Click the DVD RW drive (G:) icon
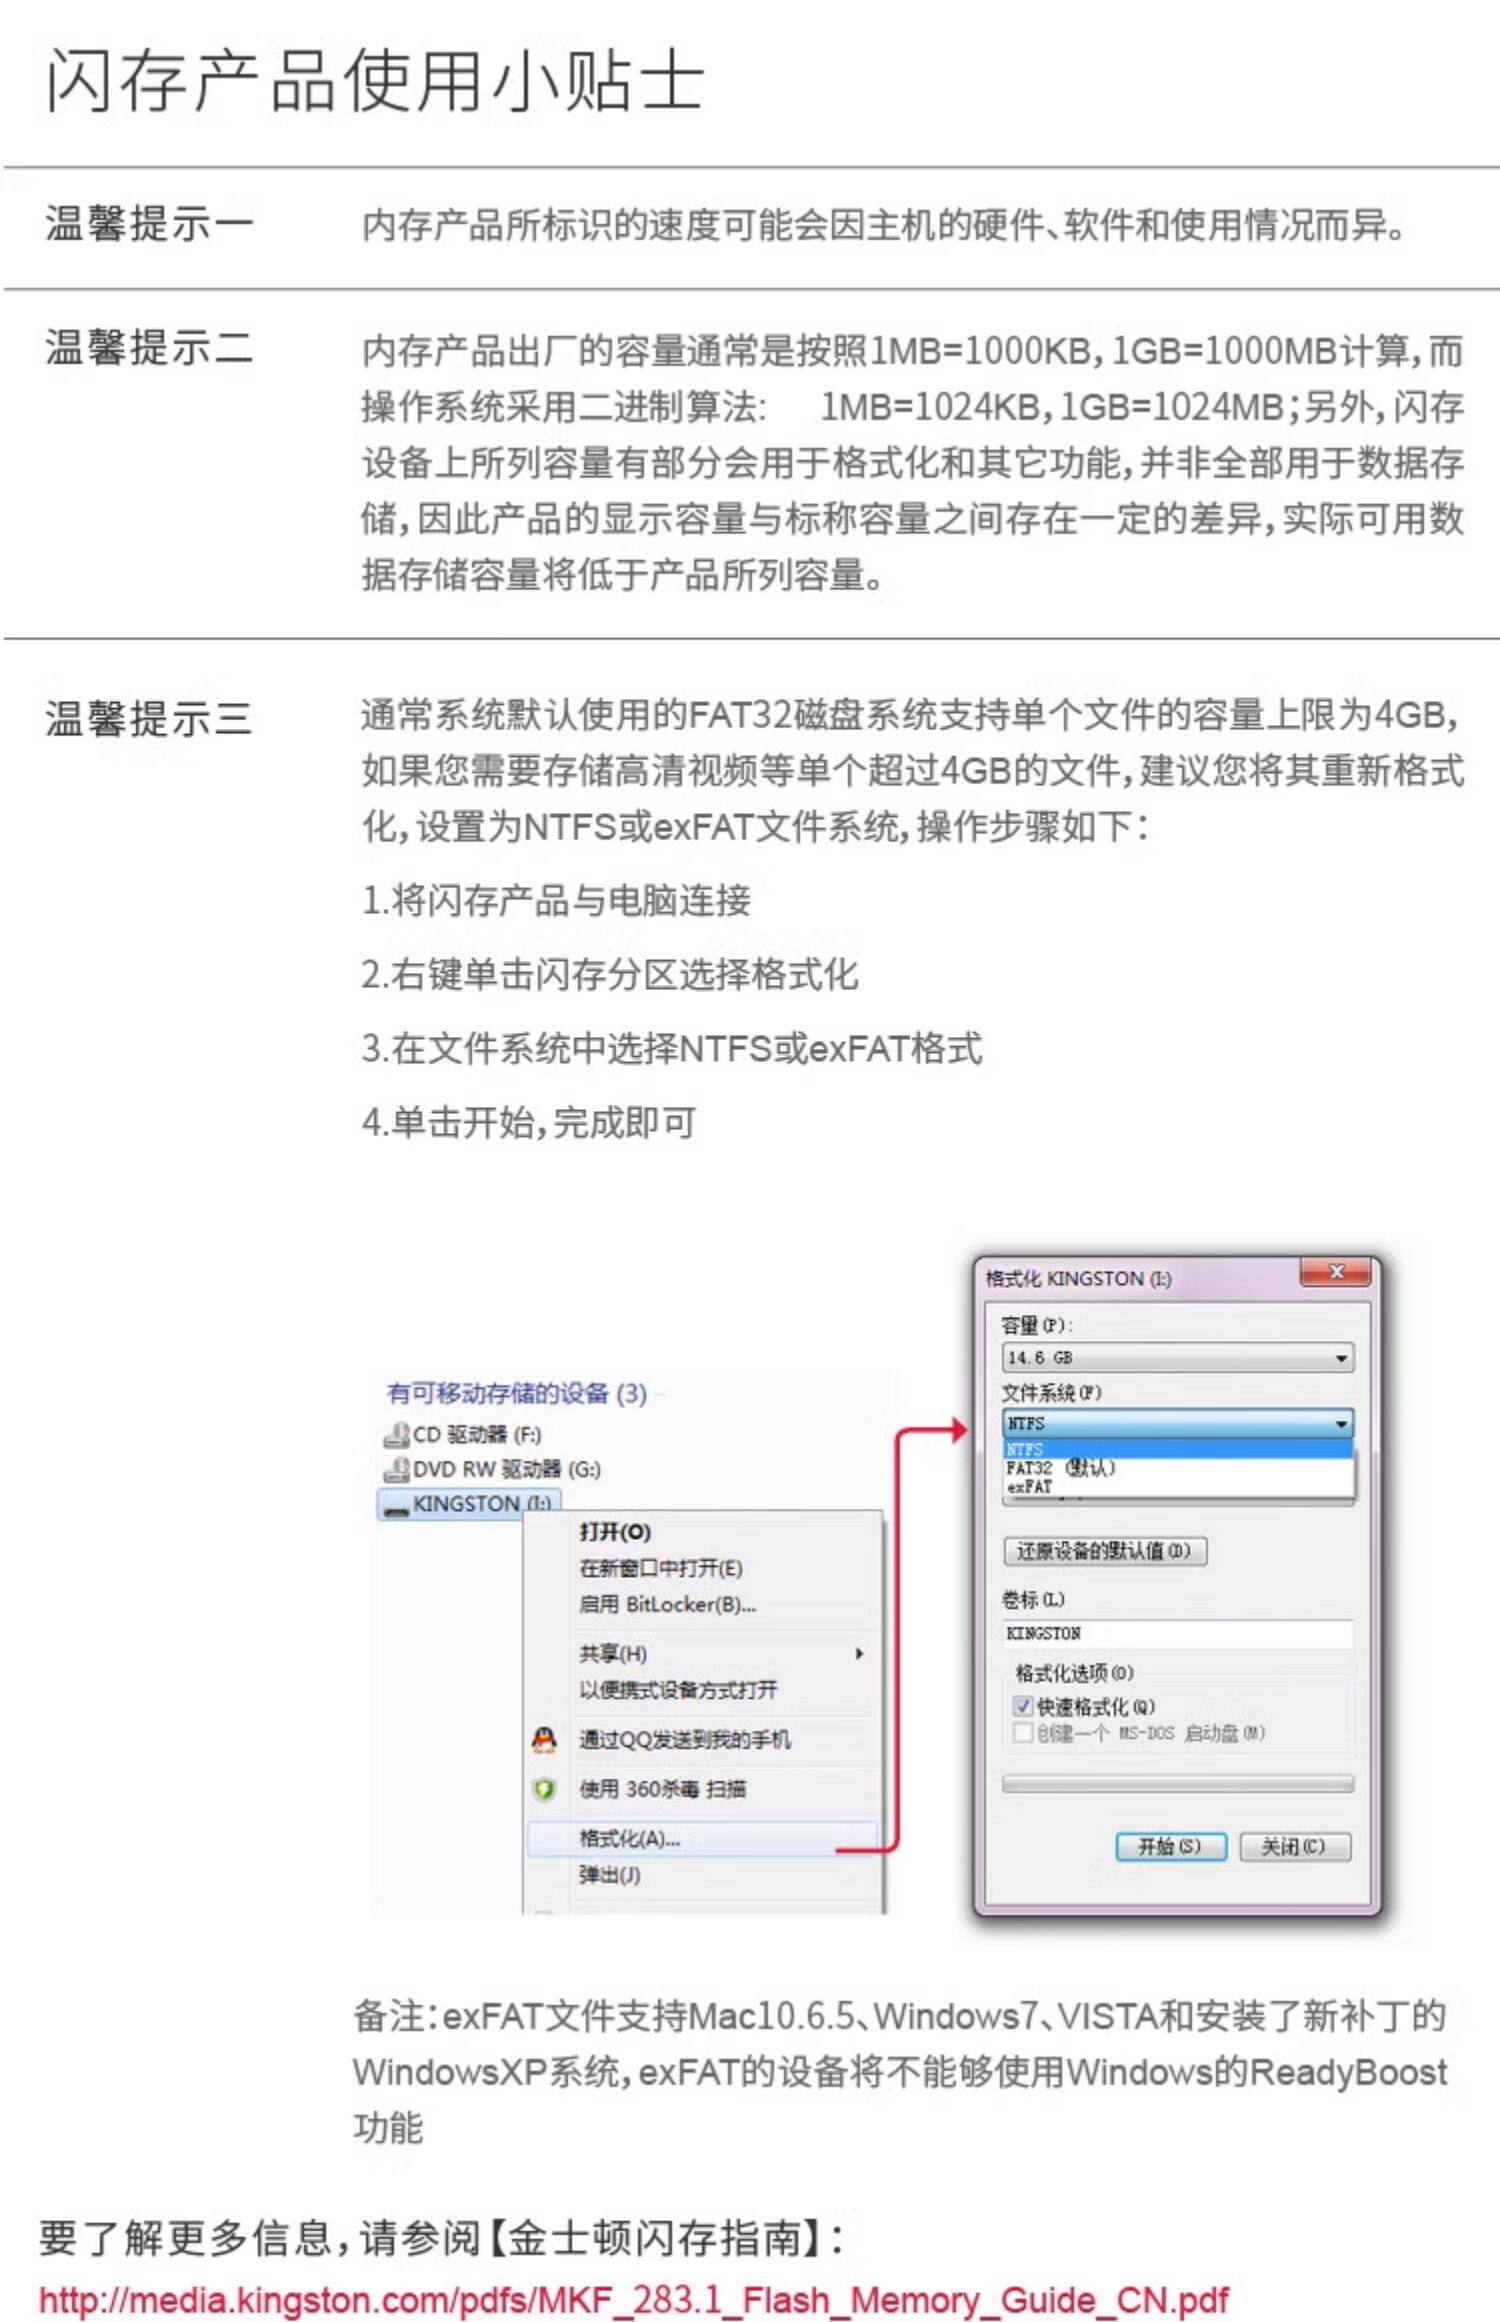This screenshot has height=2322, width=1500. [397, 1469]
